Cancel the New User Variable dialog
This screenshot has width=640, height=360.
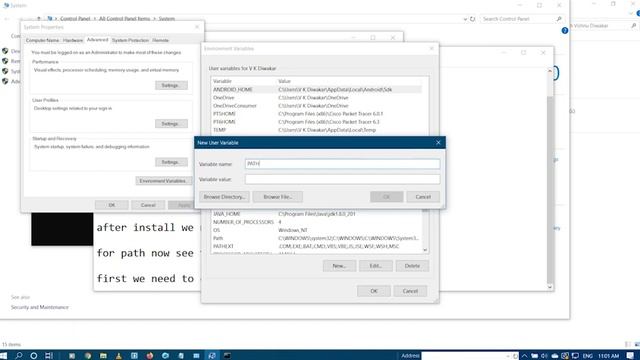[423, 197]
